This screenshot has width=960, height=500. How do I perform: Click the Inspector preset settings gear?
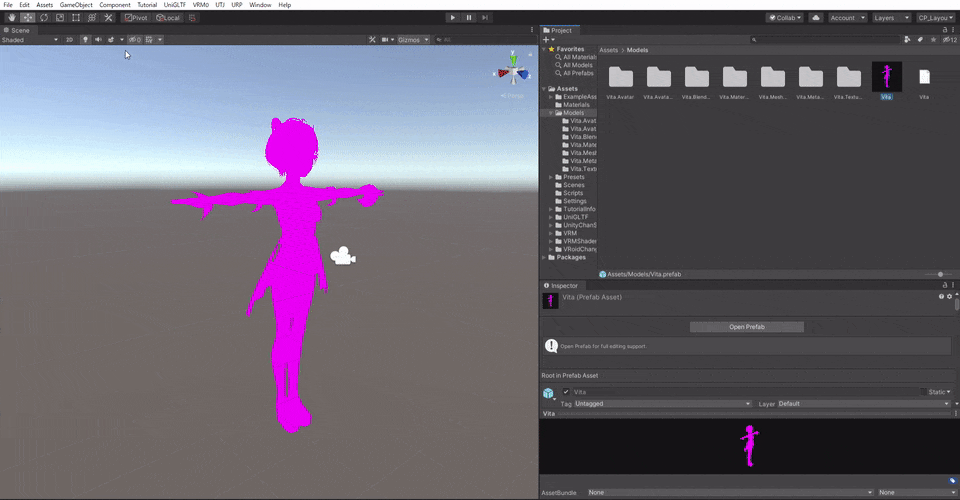[x=950, y=297]
